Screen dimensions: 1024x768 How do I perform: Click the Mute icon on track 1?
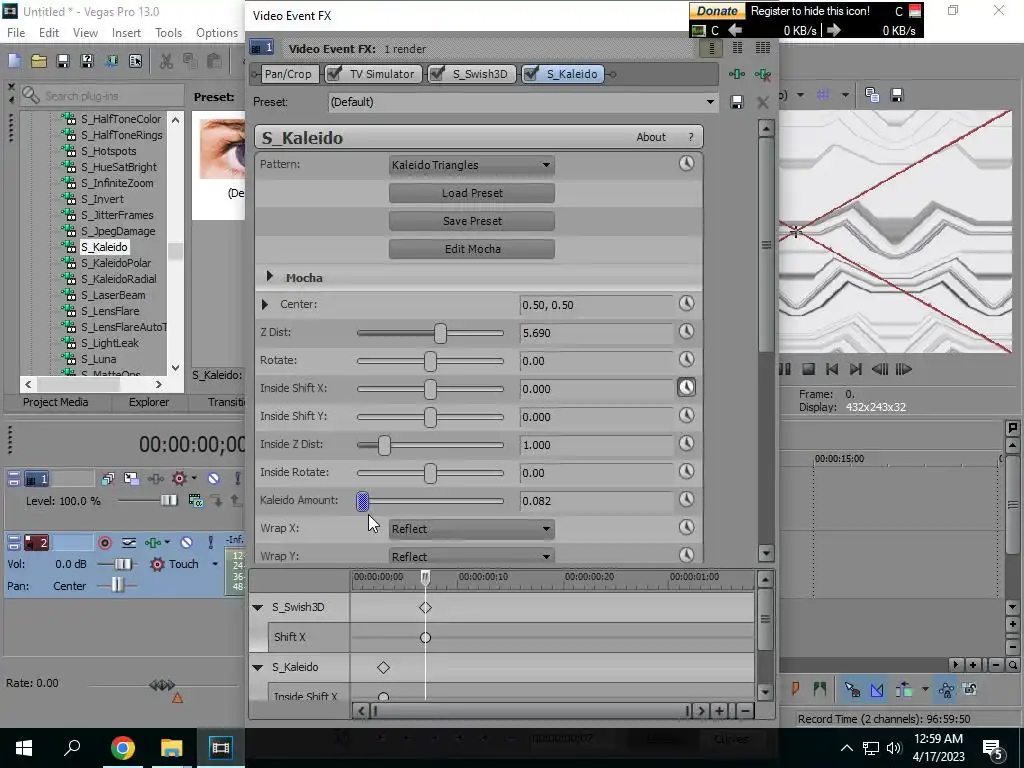coord(213,479)
